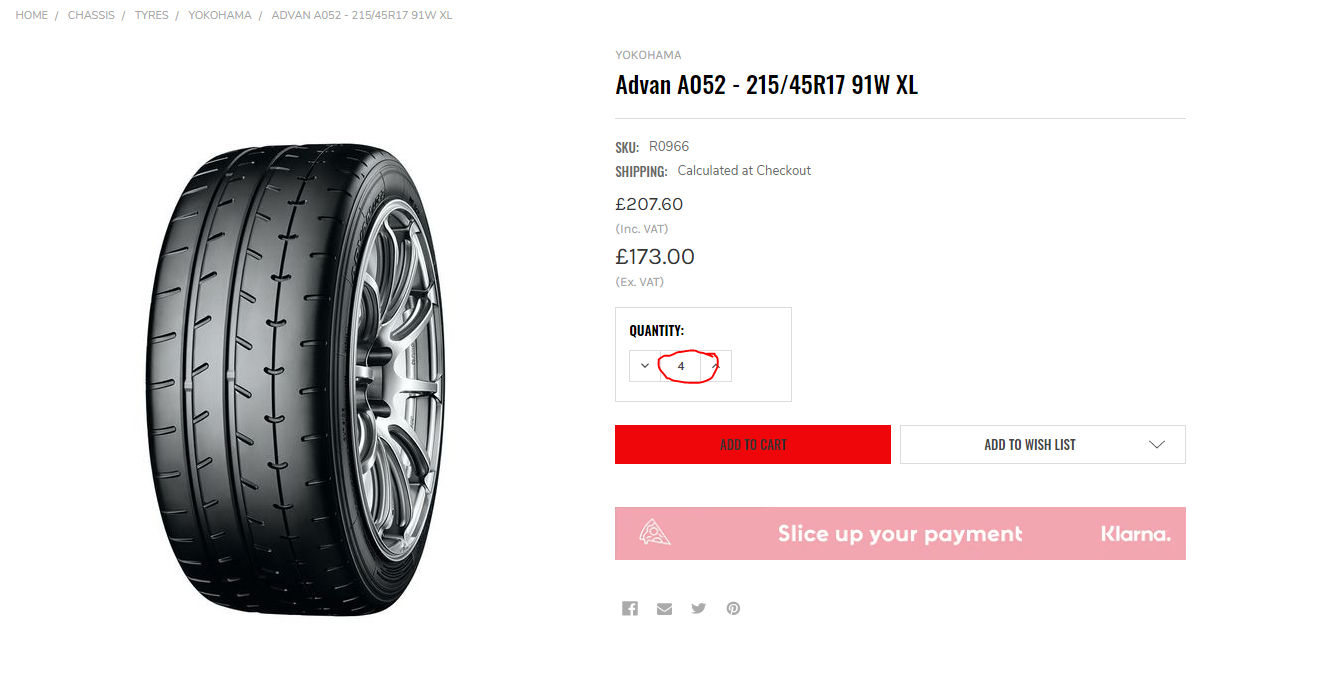Go to Home in the breadcrumb

point(32,16)
